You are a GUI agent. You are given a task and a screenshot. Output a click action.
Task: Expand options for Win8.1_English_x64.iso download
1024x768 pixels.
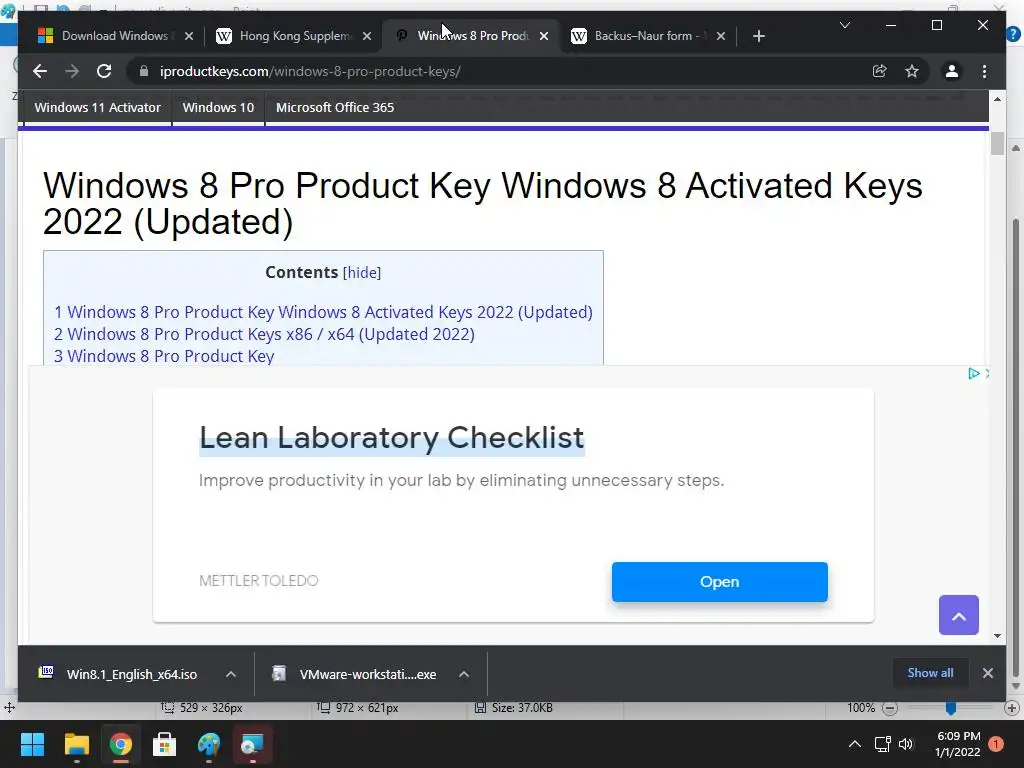[x=231, y=674]
